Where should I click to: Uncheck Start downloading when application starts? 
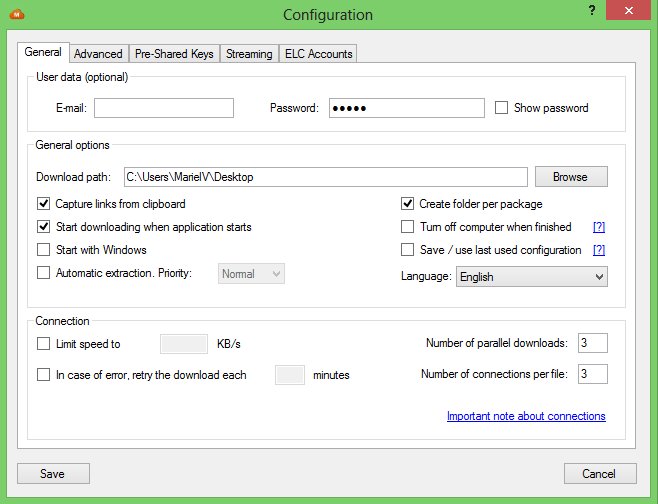click(44, 227)
